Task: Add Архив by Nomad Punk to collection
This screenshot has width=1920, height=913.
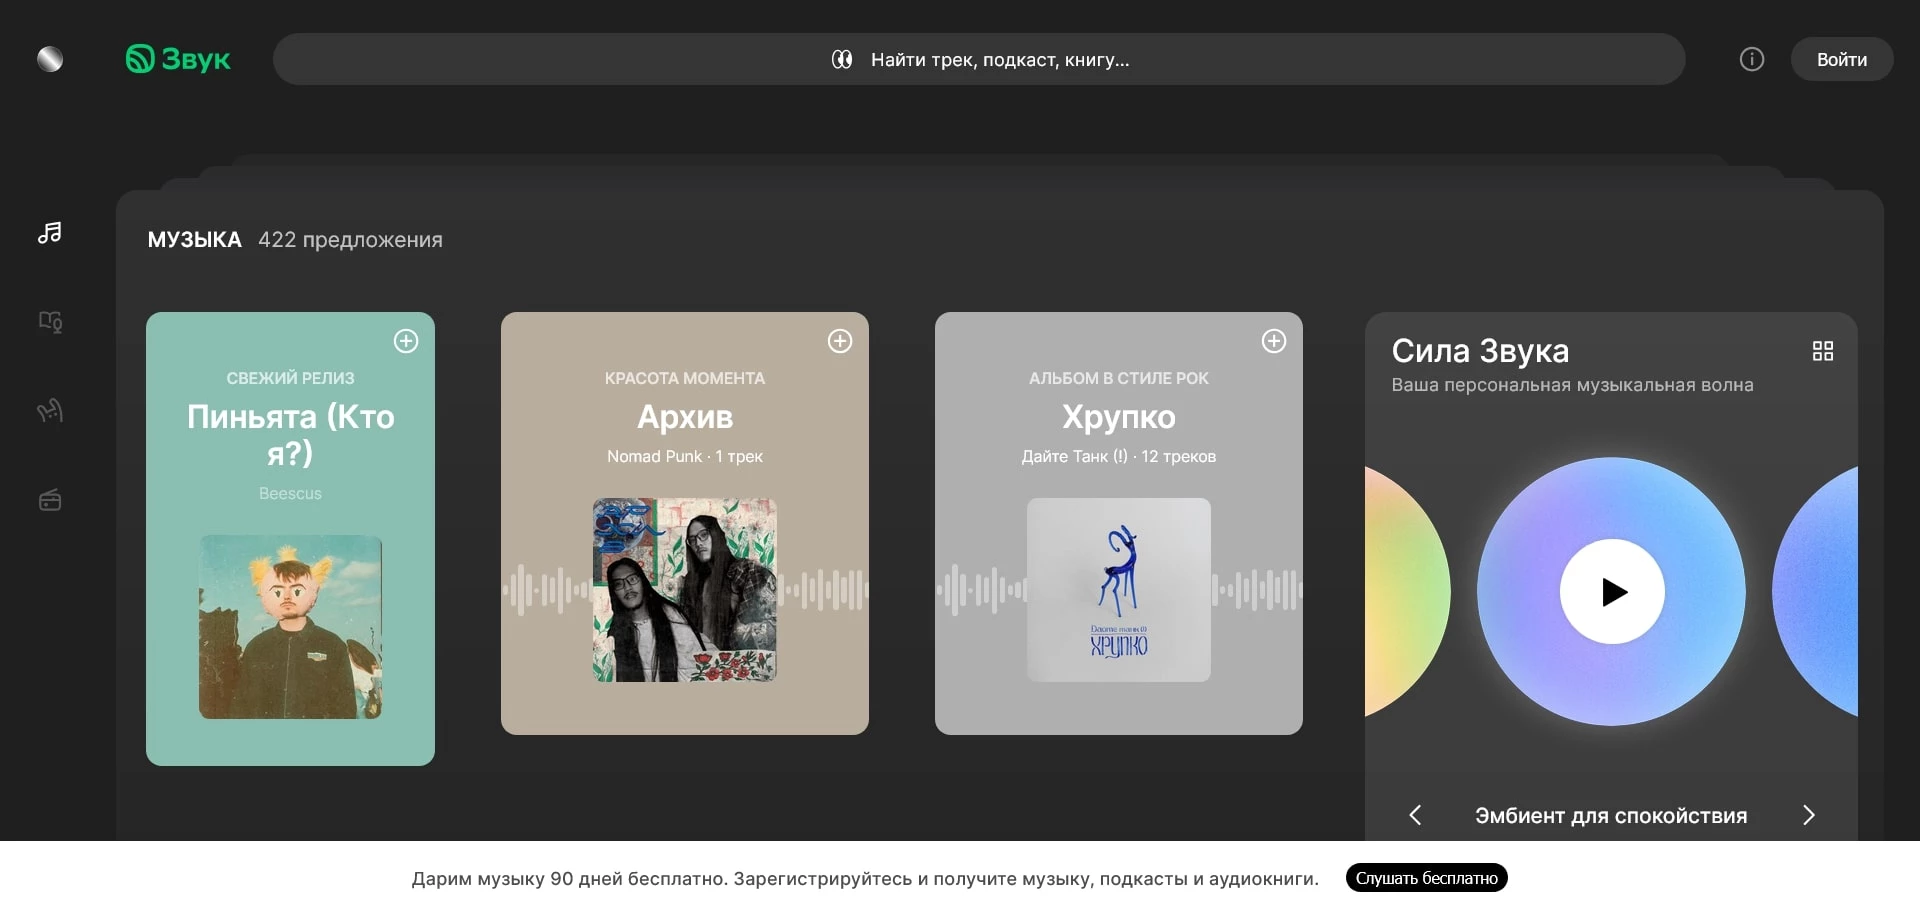Action: 840,341
